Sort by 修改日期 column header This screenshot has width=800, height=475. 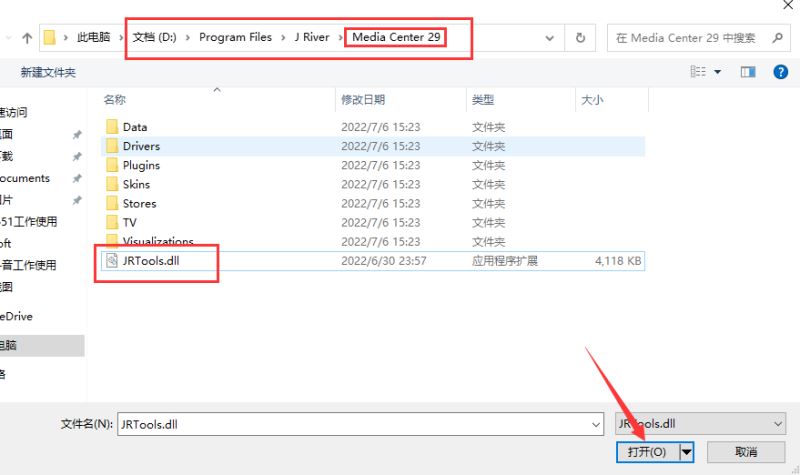coord(363,100)
